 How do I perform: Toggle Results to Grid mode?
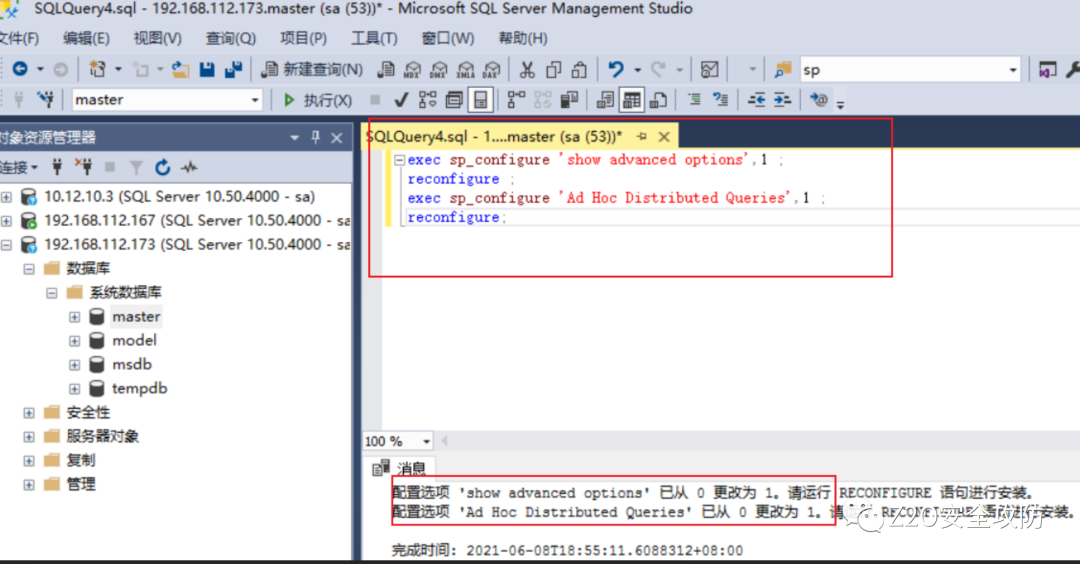pyautogui.click(x=632, y=100)
